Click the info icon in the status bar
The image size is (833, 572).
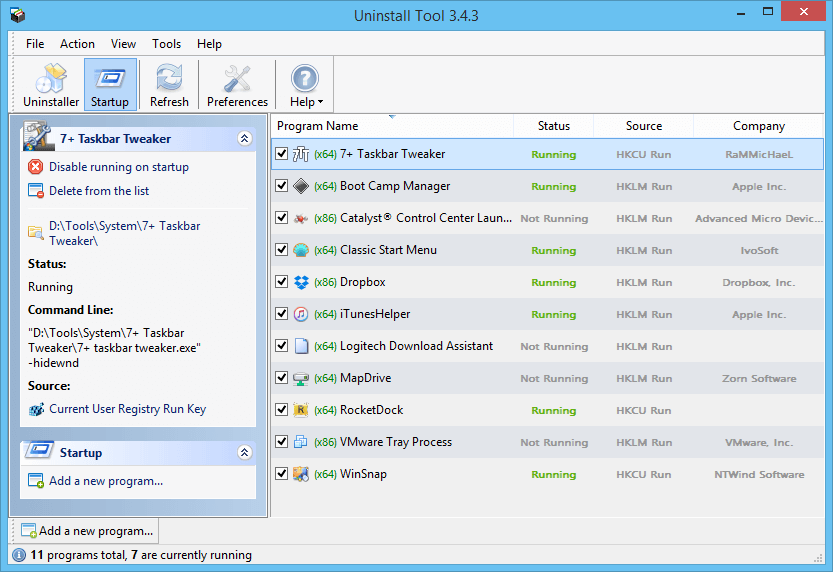coord(19,555)
